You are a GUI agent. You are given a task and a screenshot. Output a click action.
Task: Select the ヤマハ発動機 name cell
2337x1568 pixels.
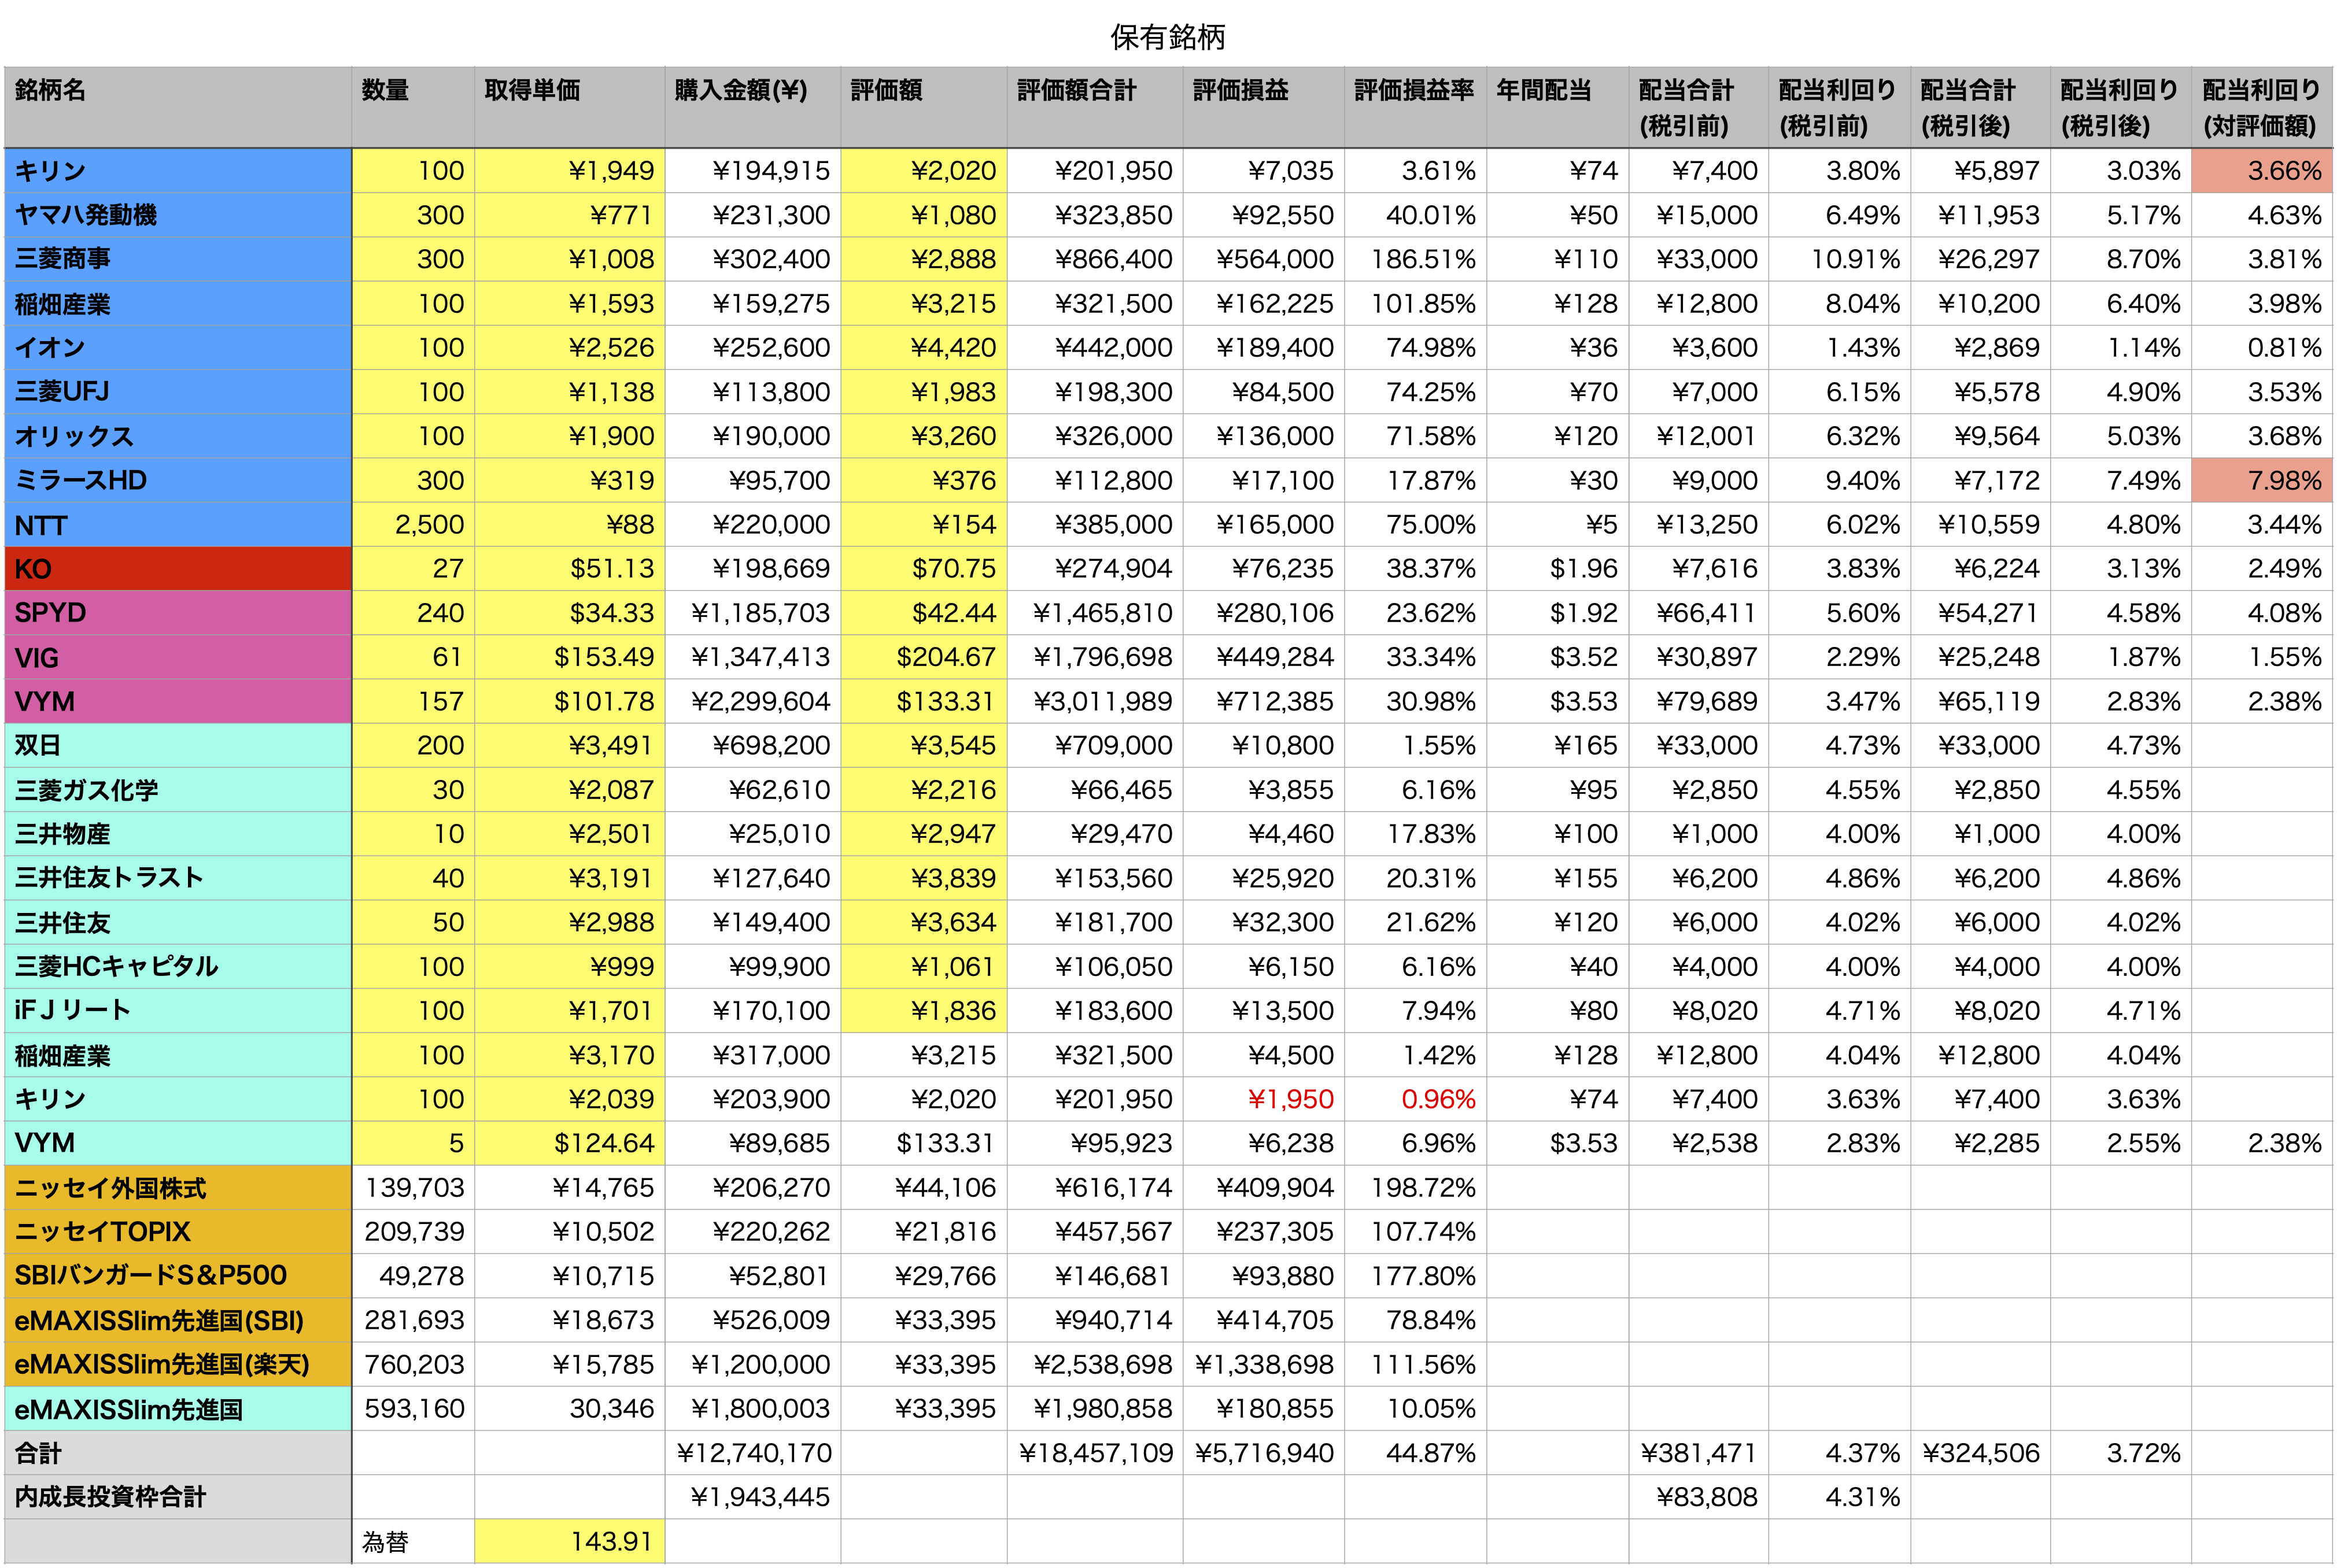[x=178, y=215]
